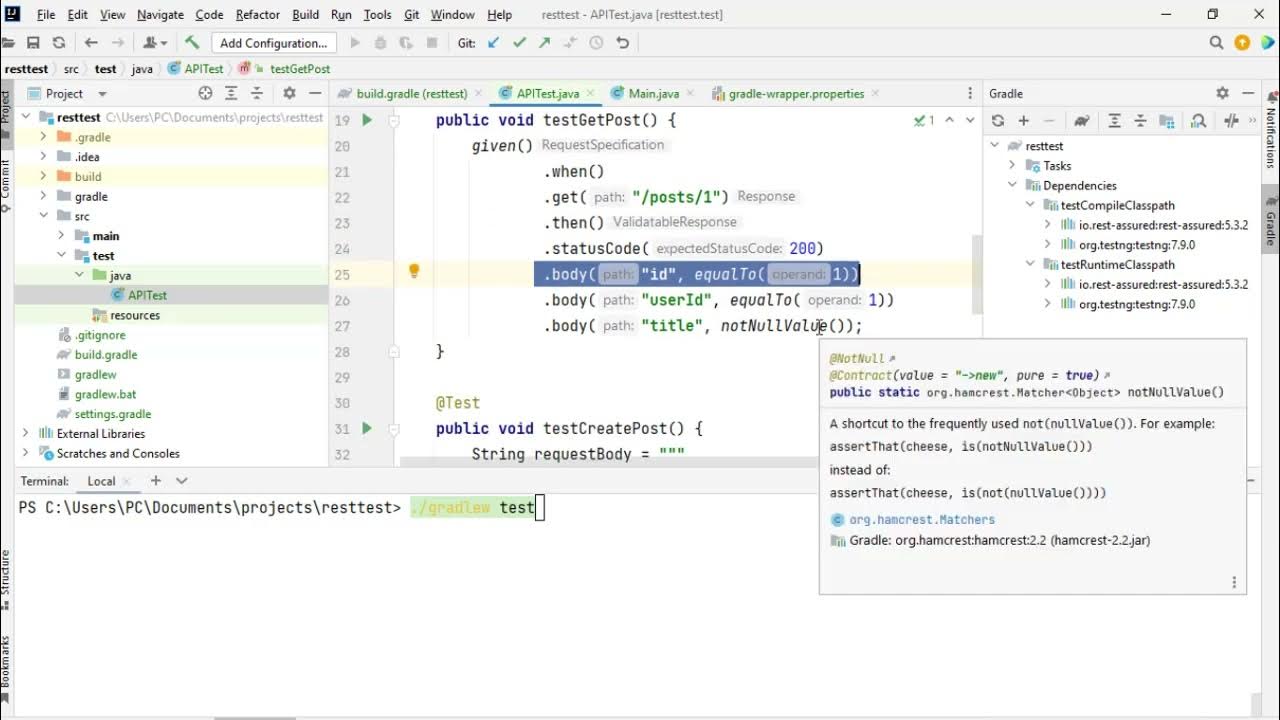Open org.hamcrest.Matchers link in popup
The width and height of the screenshot is (1280, 720).
coord(922,519)
